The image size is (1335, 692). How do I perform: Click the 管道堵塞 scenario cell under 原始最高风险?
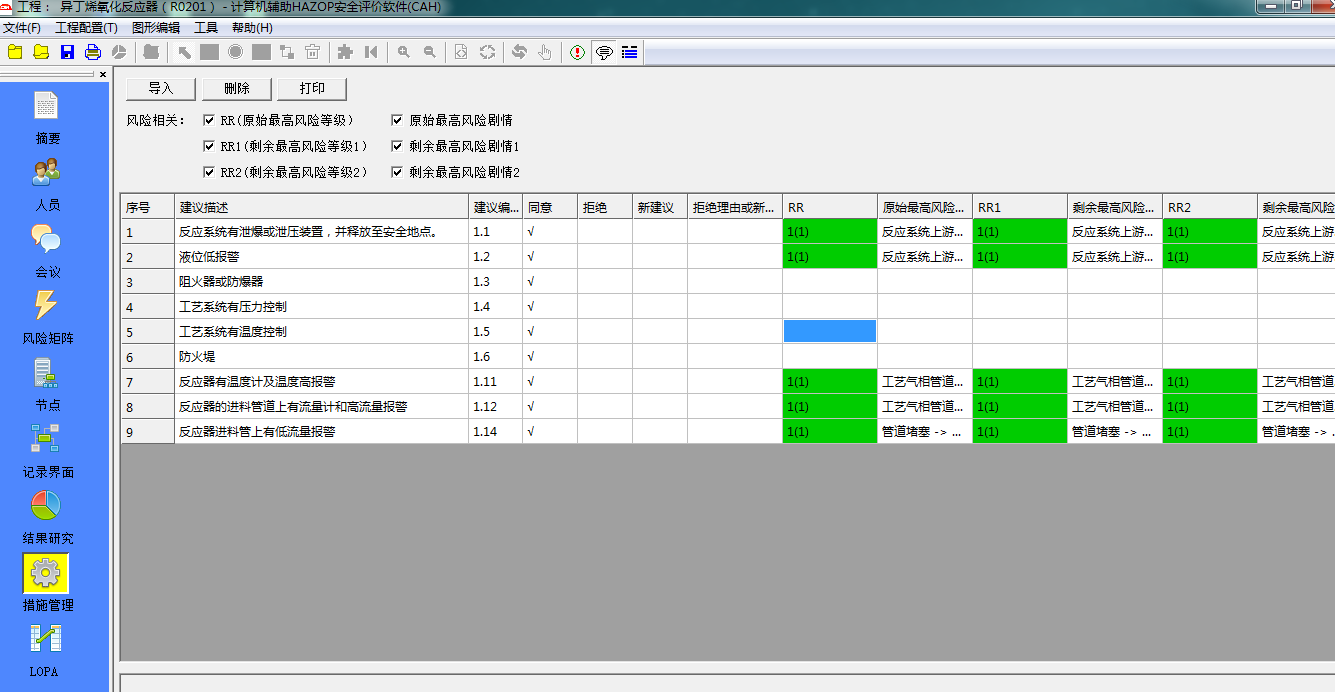click(x=925, y=431)
